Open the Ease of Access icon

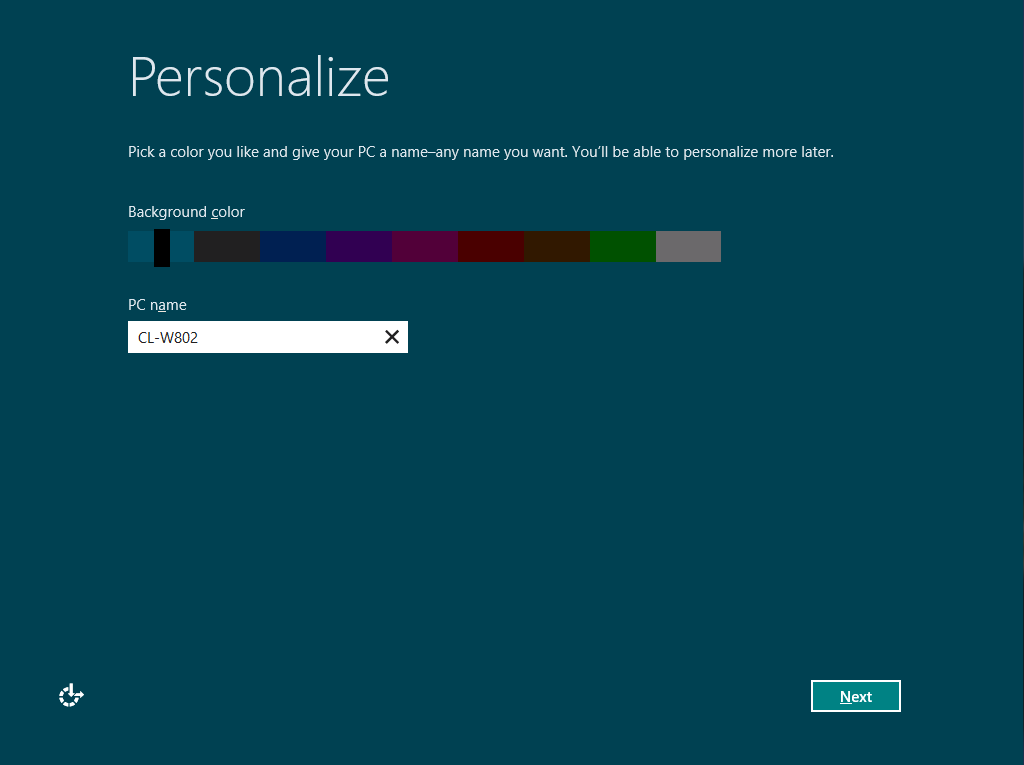[71, 696]
